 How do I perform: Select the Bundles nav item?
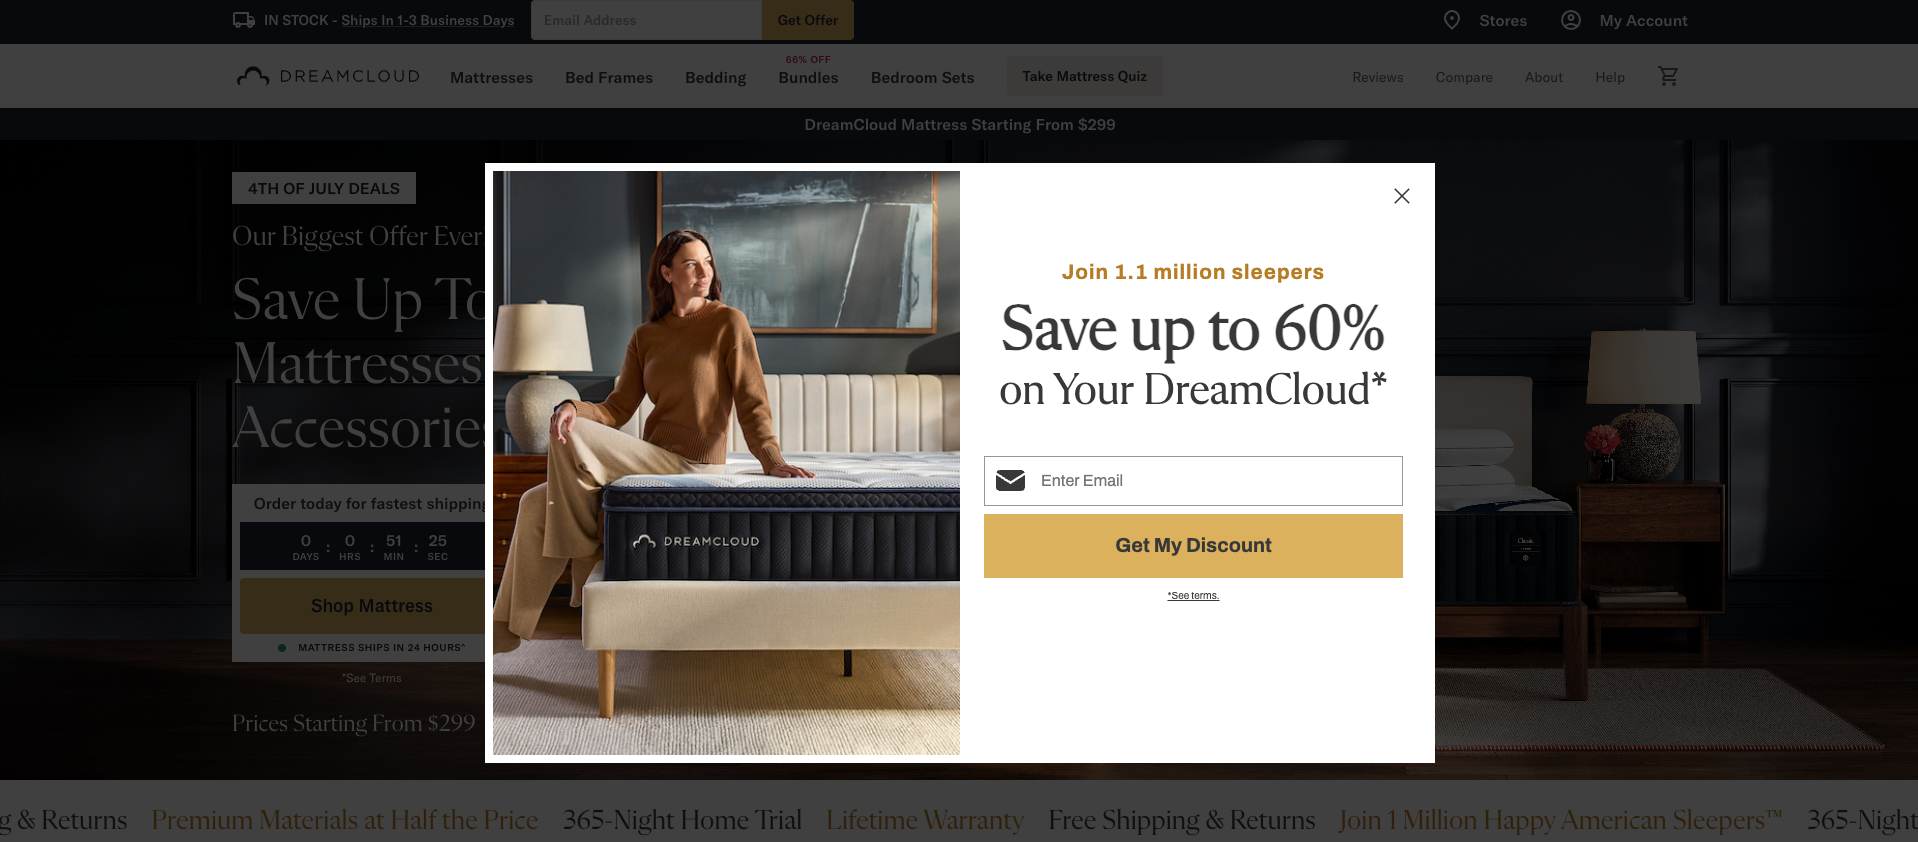808,77
